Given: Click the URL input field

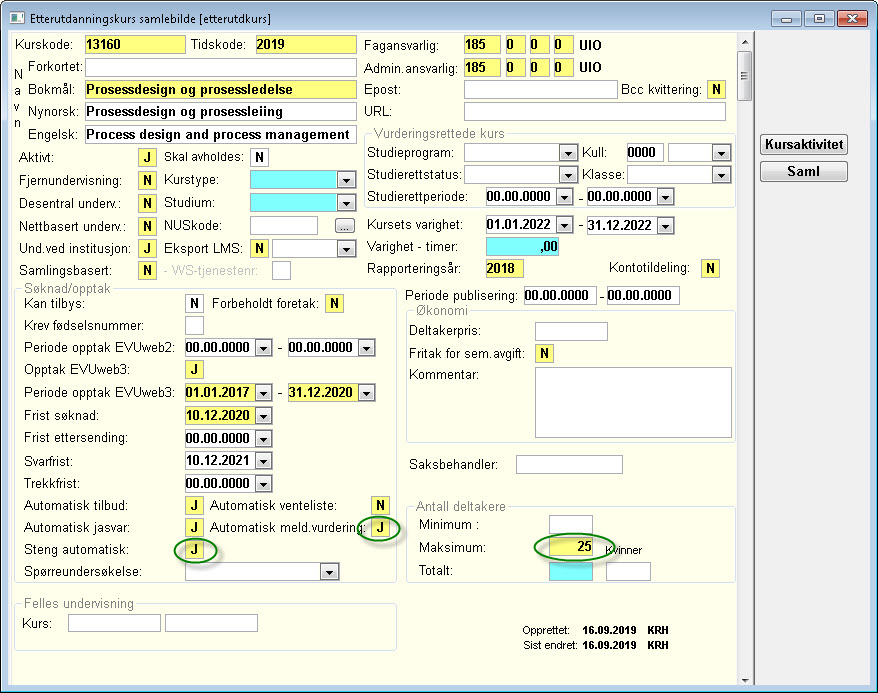Looking at the screenshot, I should point(595,111).
